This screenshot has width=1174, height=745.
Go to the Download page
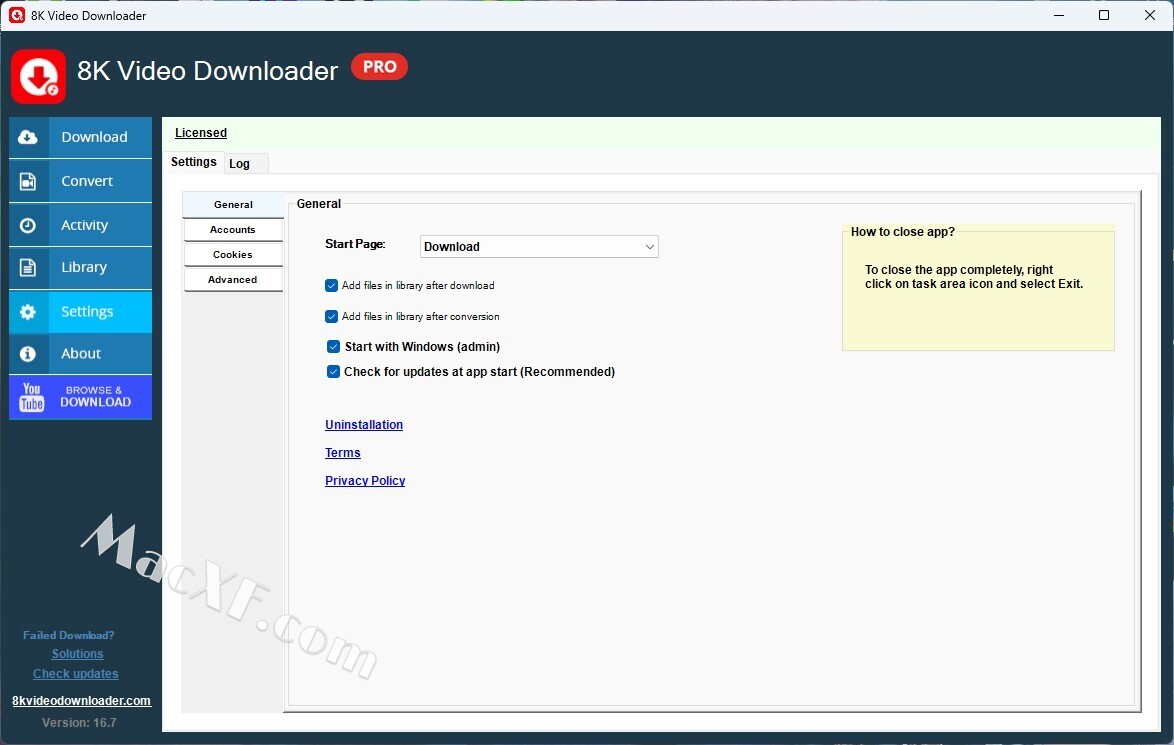pos(81,137)
